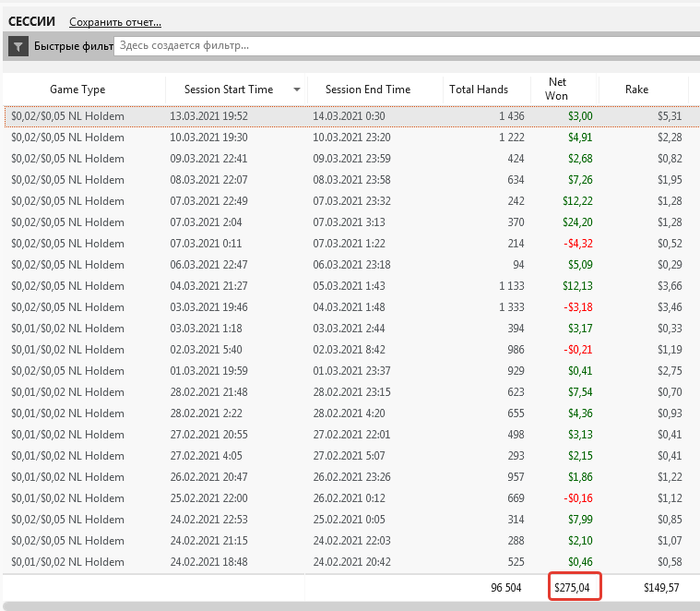Click end time 14.03.2021 0:30

(349, 116)
